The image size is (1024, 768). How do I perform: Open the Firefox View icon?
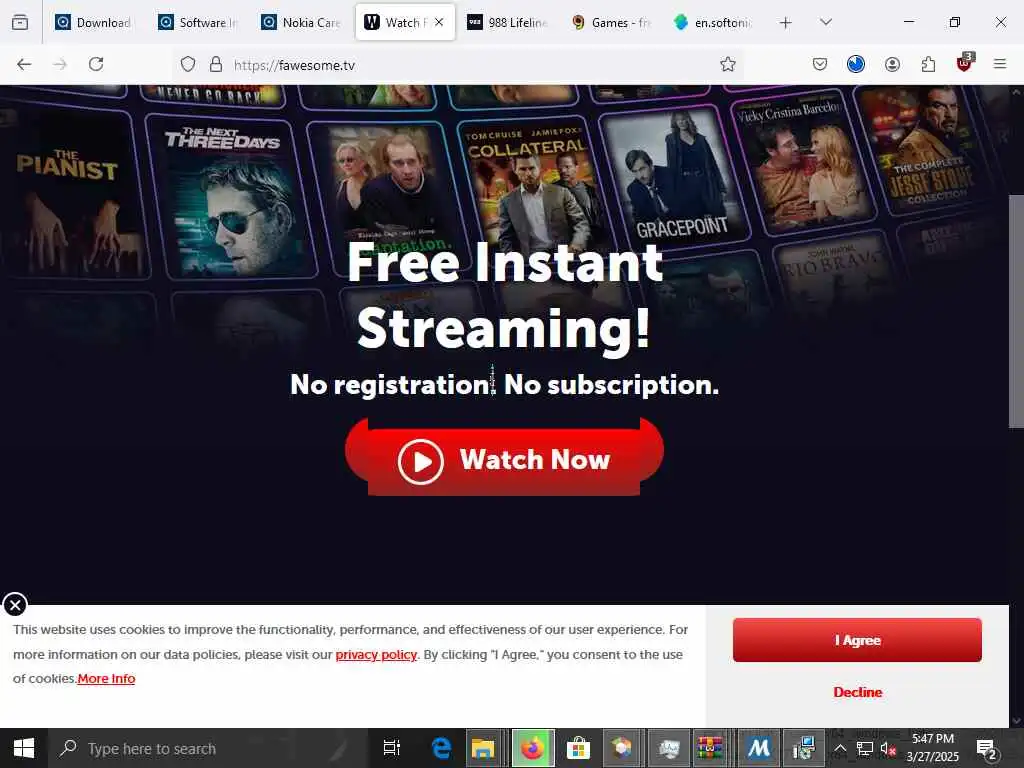tap(20, 22)
